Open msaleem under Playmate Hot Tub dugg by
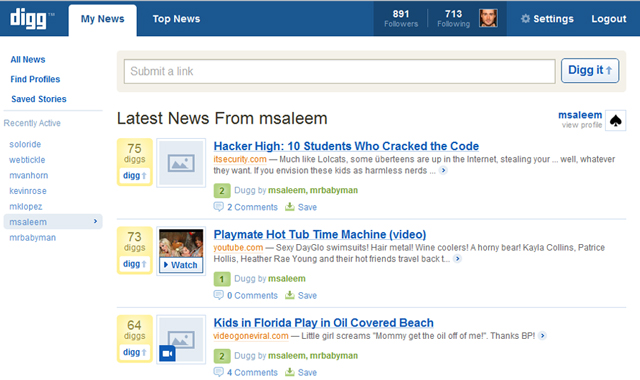The height and width of the screenshot is (380, 640). tap(287, 279)
